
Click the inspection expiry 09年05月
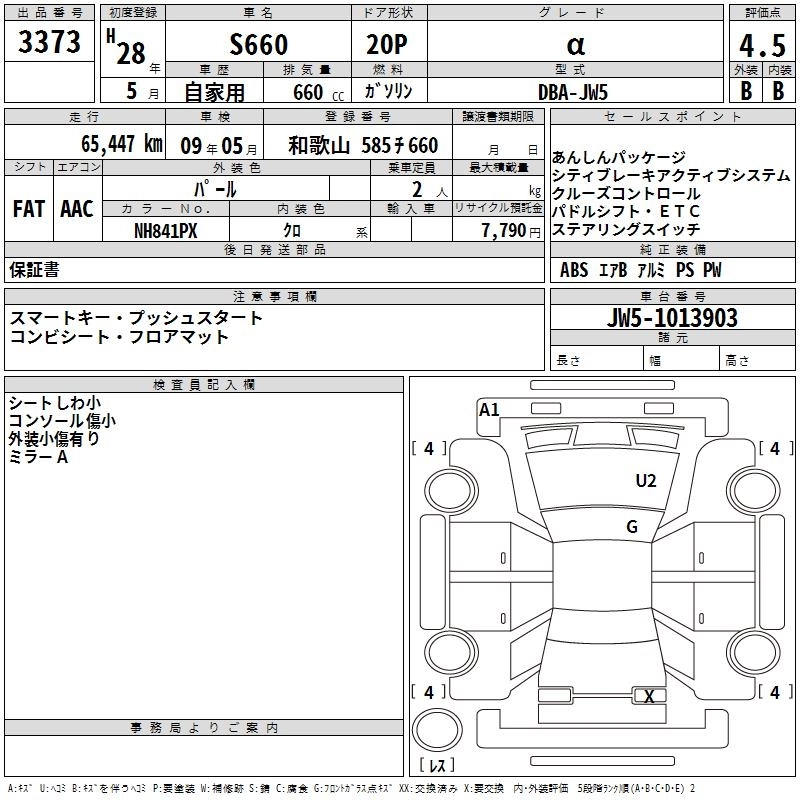(x=219, y=146)
